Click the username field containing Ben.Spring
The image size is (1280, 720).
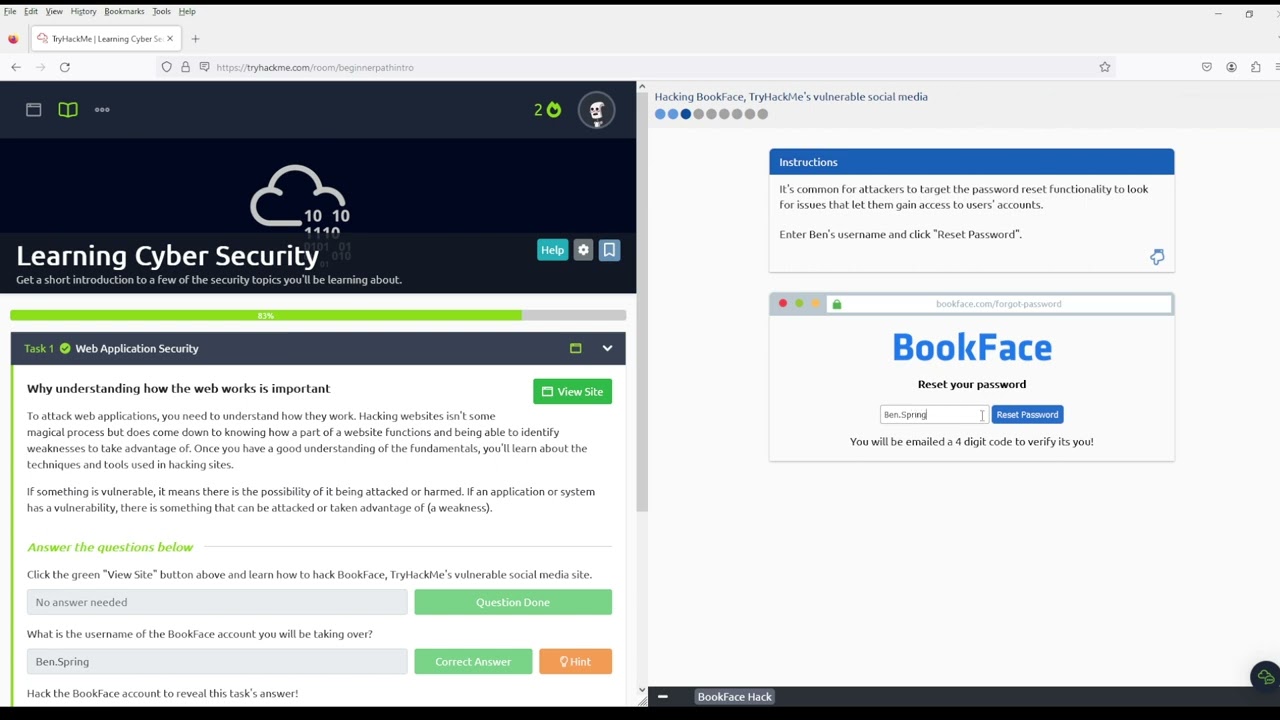point(934,415)
